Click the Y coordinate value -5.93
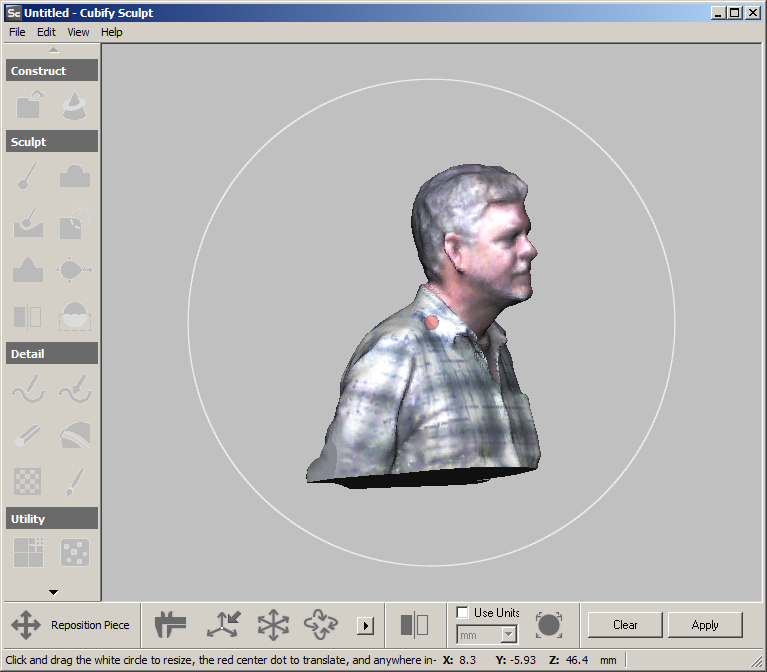The width and height of the screenshot is (767, 672). [522, 660]
